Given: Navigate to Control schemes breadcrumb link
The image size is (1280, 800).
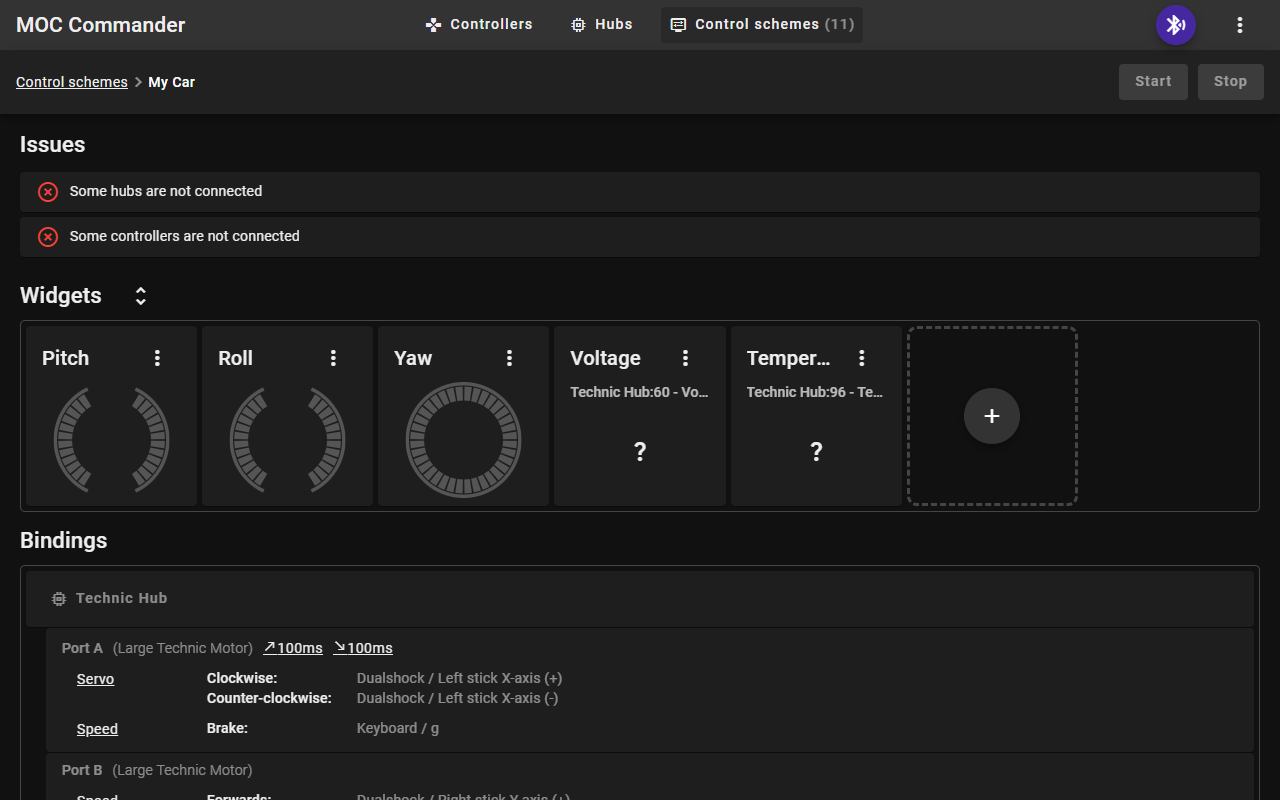Looking at the screenshot, I should tap(72, 82).
